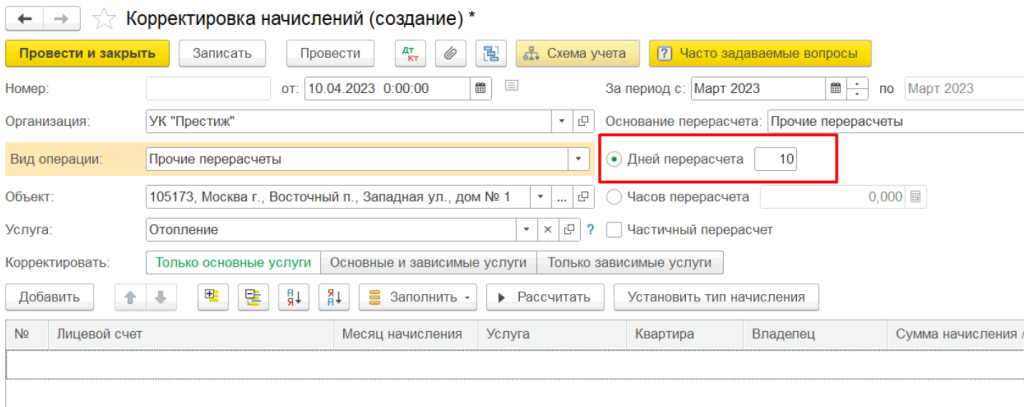Click the Основание перерасчета field
Image resolution: width=1024 pixels, height=407 pixels.
click(895, 122)
